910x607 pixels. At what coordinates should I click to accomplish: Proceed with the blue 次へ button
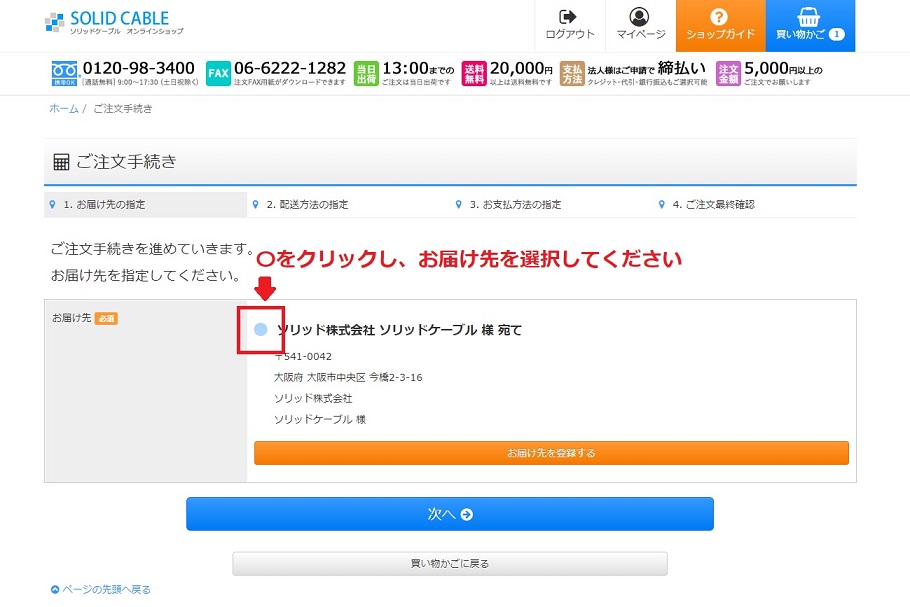click(450, 514)
